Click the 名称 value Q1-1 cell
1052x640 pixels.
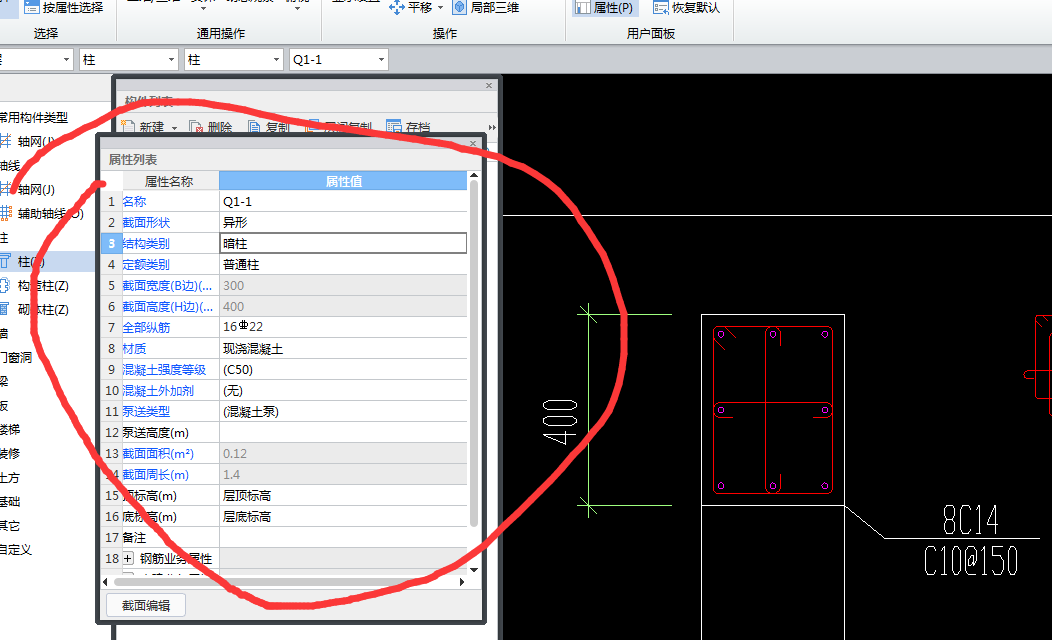point(343,201)
